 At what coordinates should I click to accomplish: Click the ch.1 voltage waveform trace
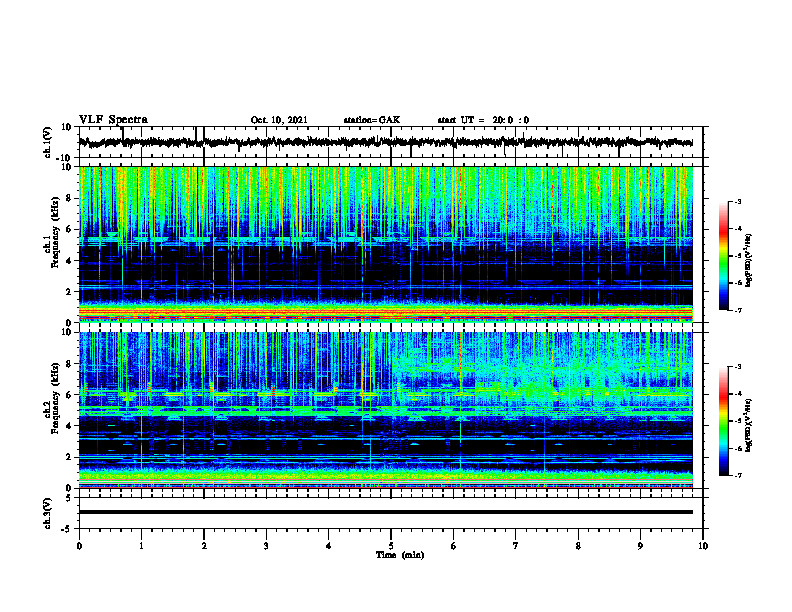pos(385,142)
